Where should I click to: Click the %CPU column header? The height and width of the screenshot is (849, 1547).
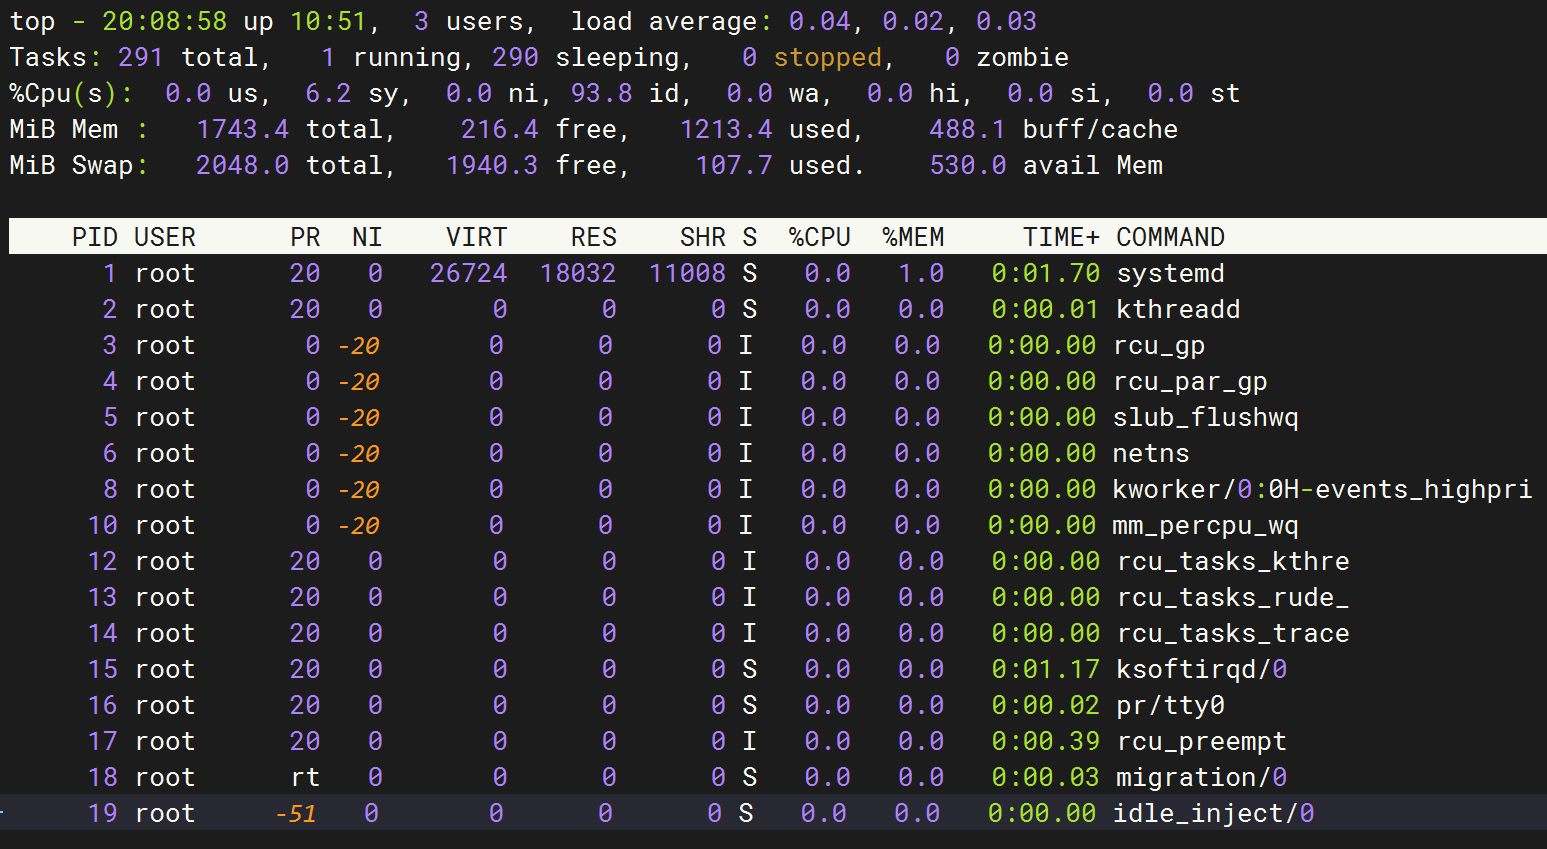819,237
